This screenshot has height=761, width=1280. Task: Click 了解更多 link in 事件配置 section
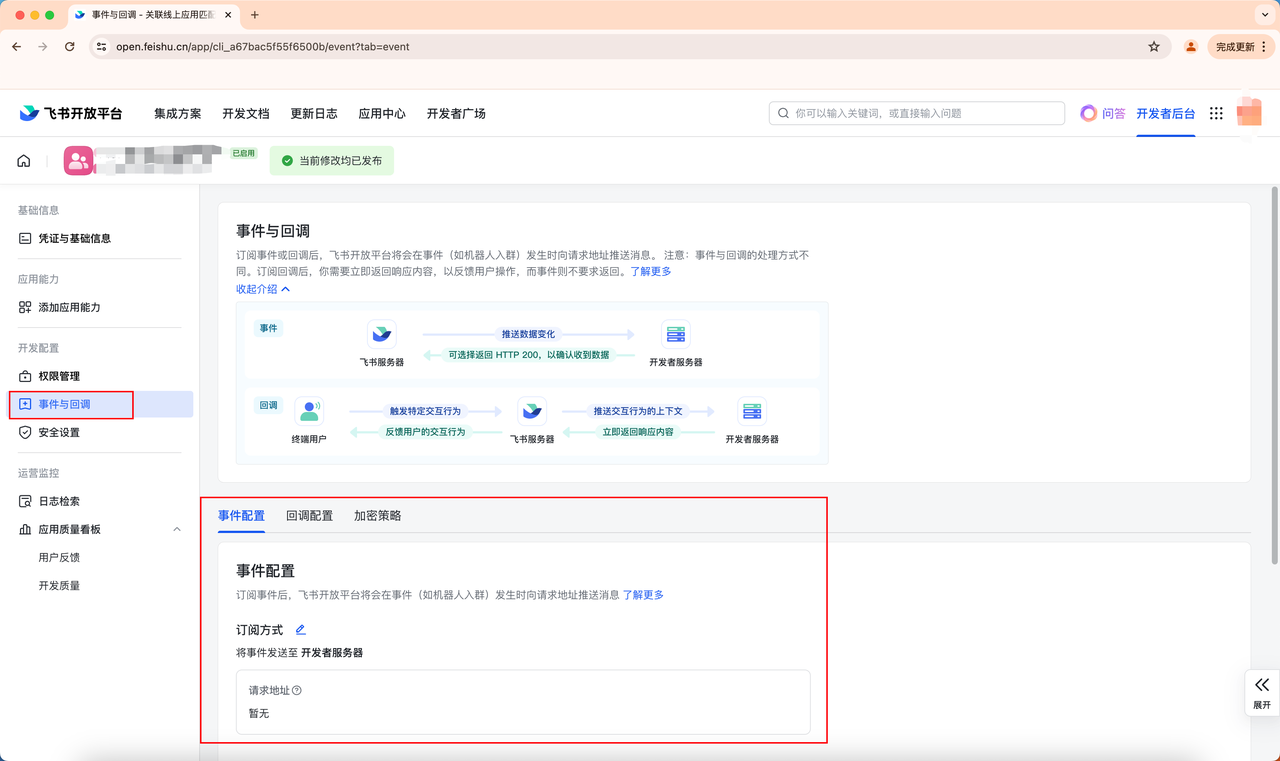pyautogui.click(x=643, y=595)
